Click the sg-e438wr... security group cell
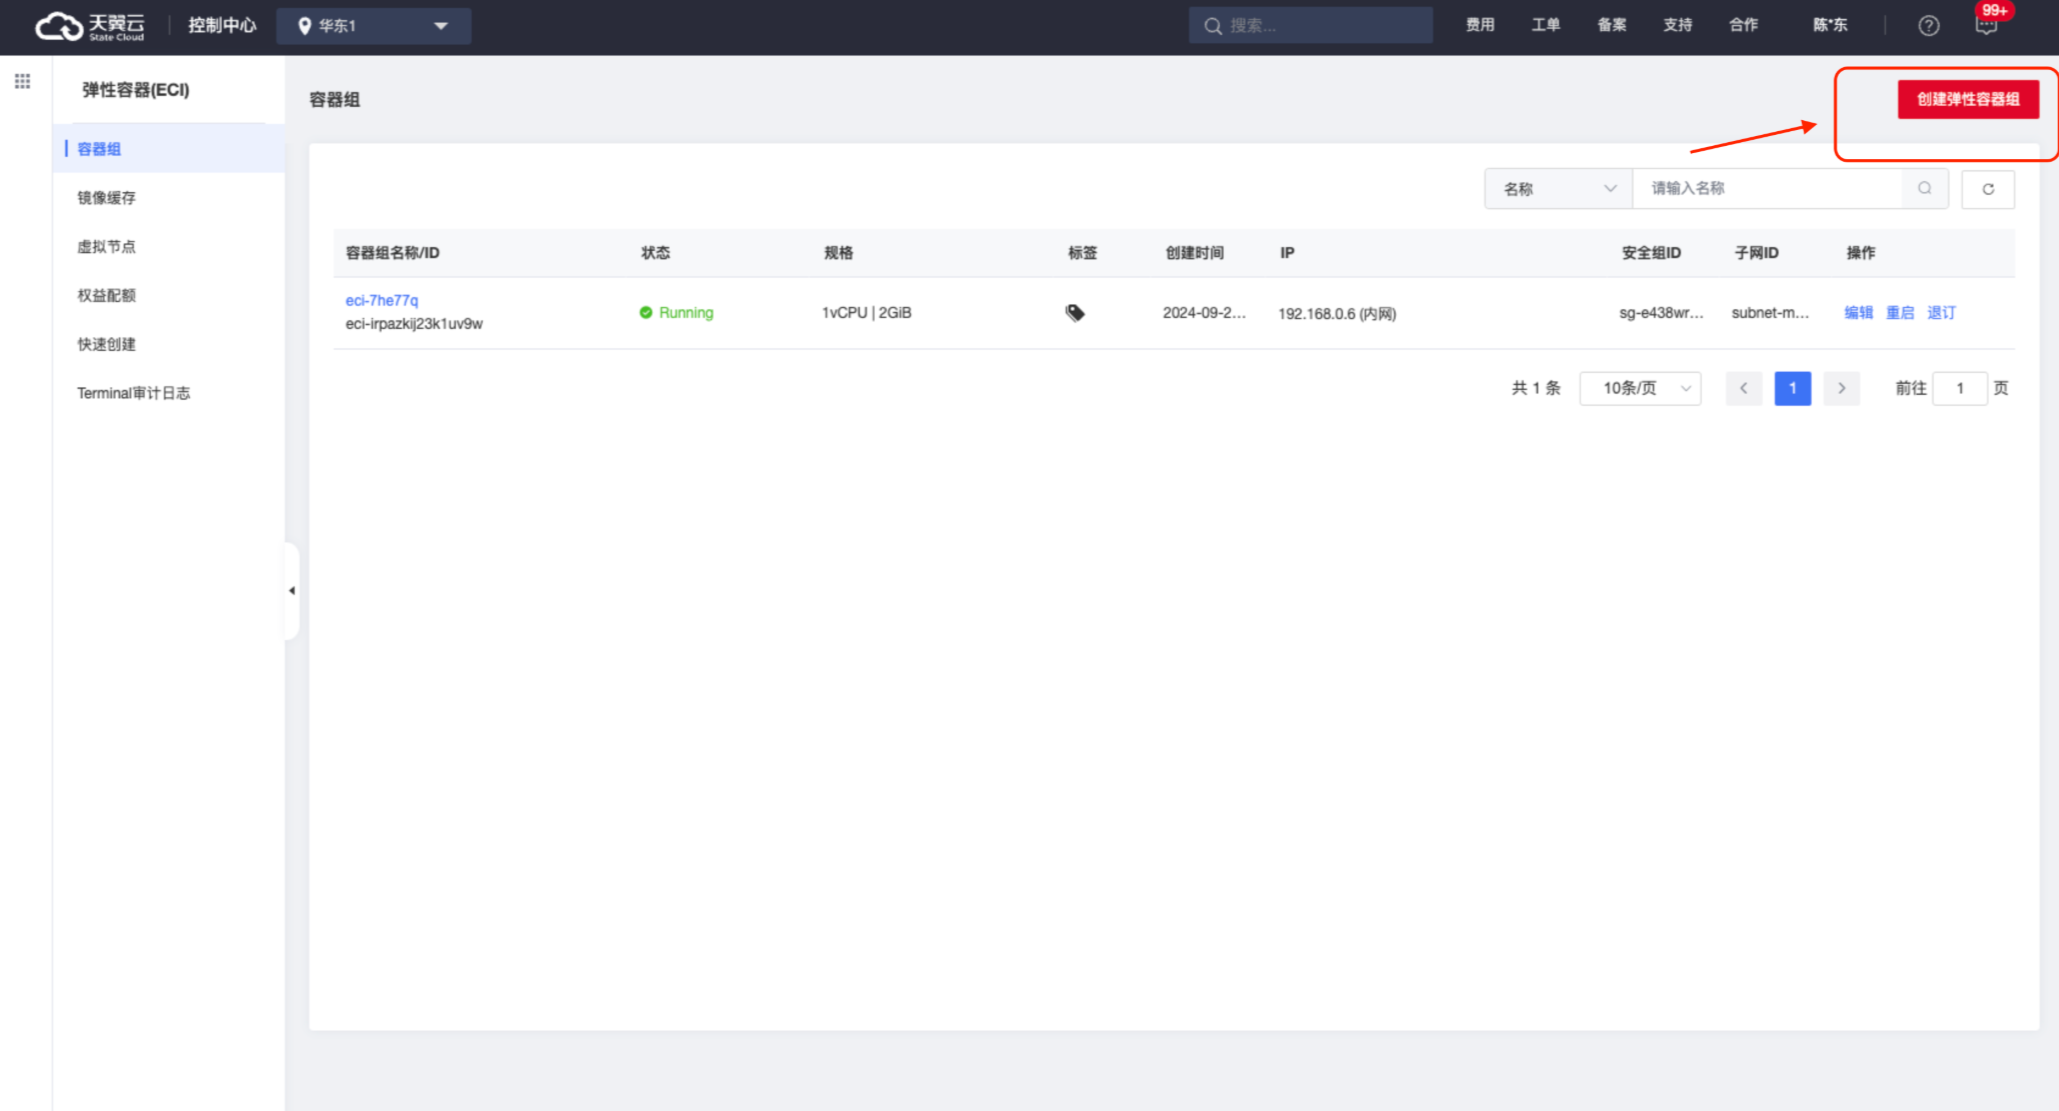2059x1111 pixels. point(1661,313)
